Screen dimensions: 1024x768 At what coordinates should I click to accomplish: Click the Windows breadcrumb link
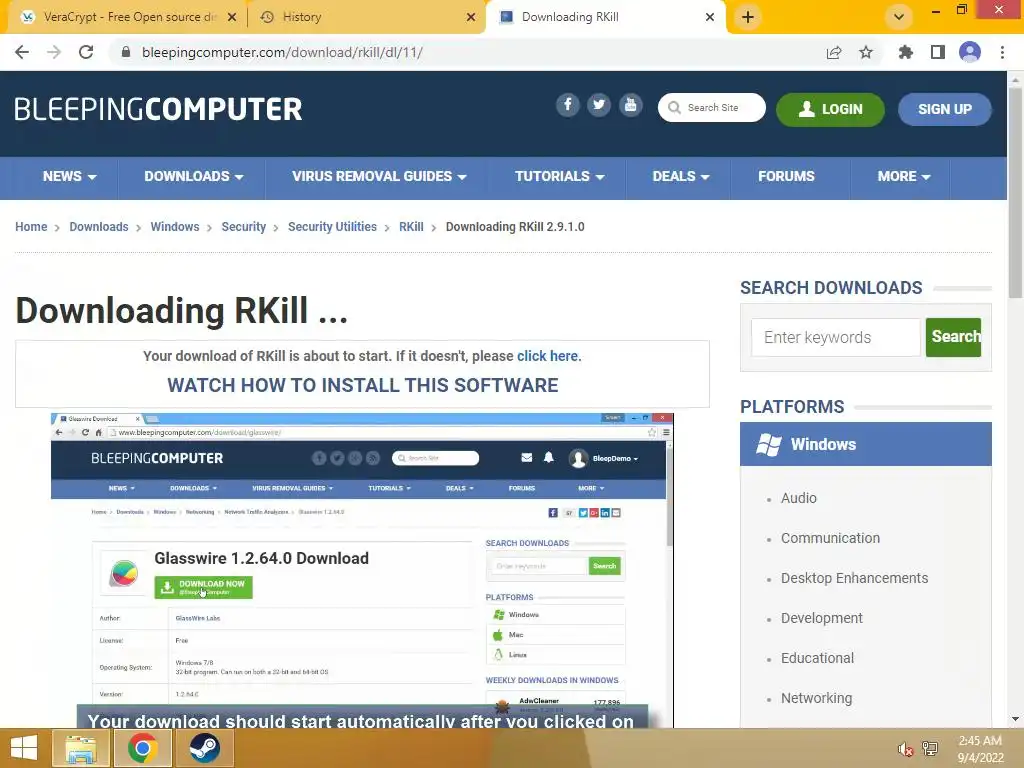[175, 227]
